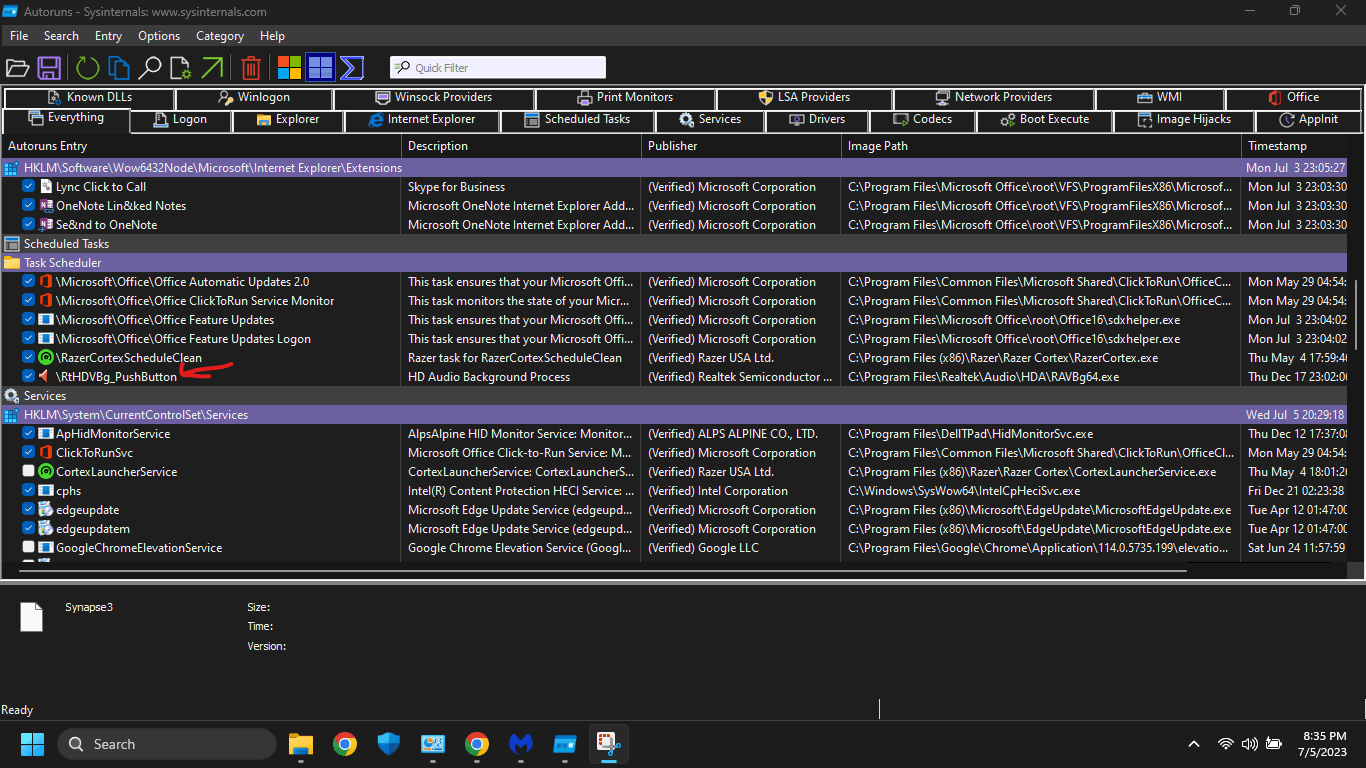1366x768 pixels.
Task: Open the File menu
Action: coord(19,36)
